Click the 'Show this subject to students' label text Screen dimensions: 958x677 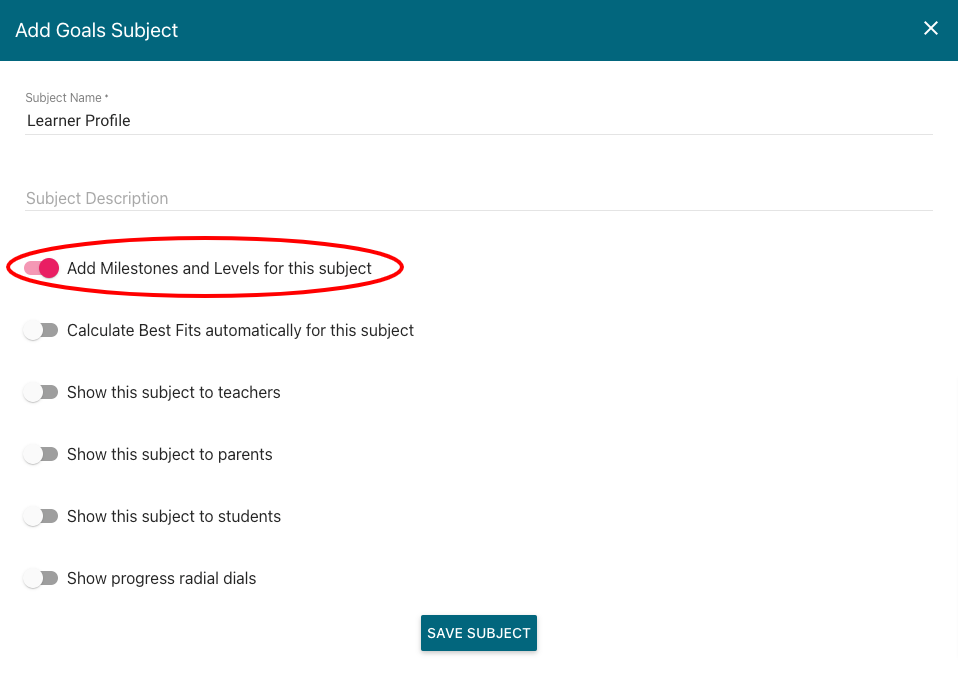(174, 516)
